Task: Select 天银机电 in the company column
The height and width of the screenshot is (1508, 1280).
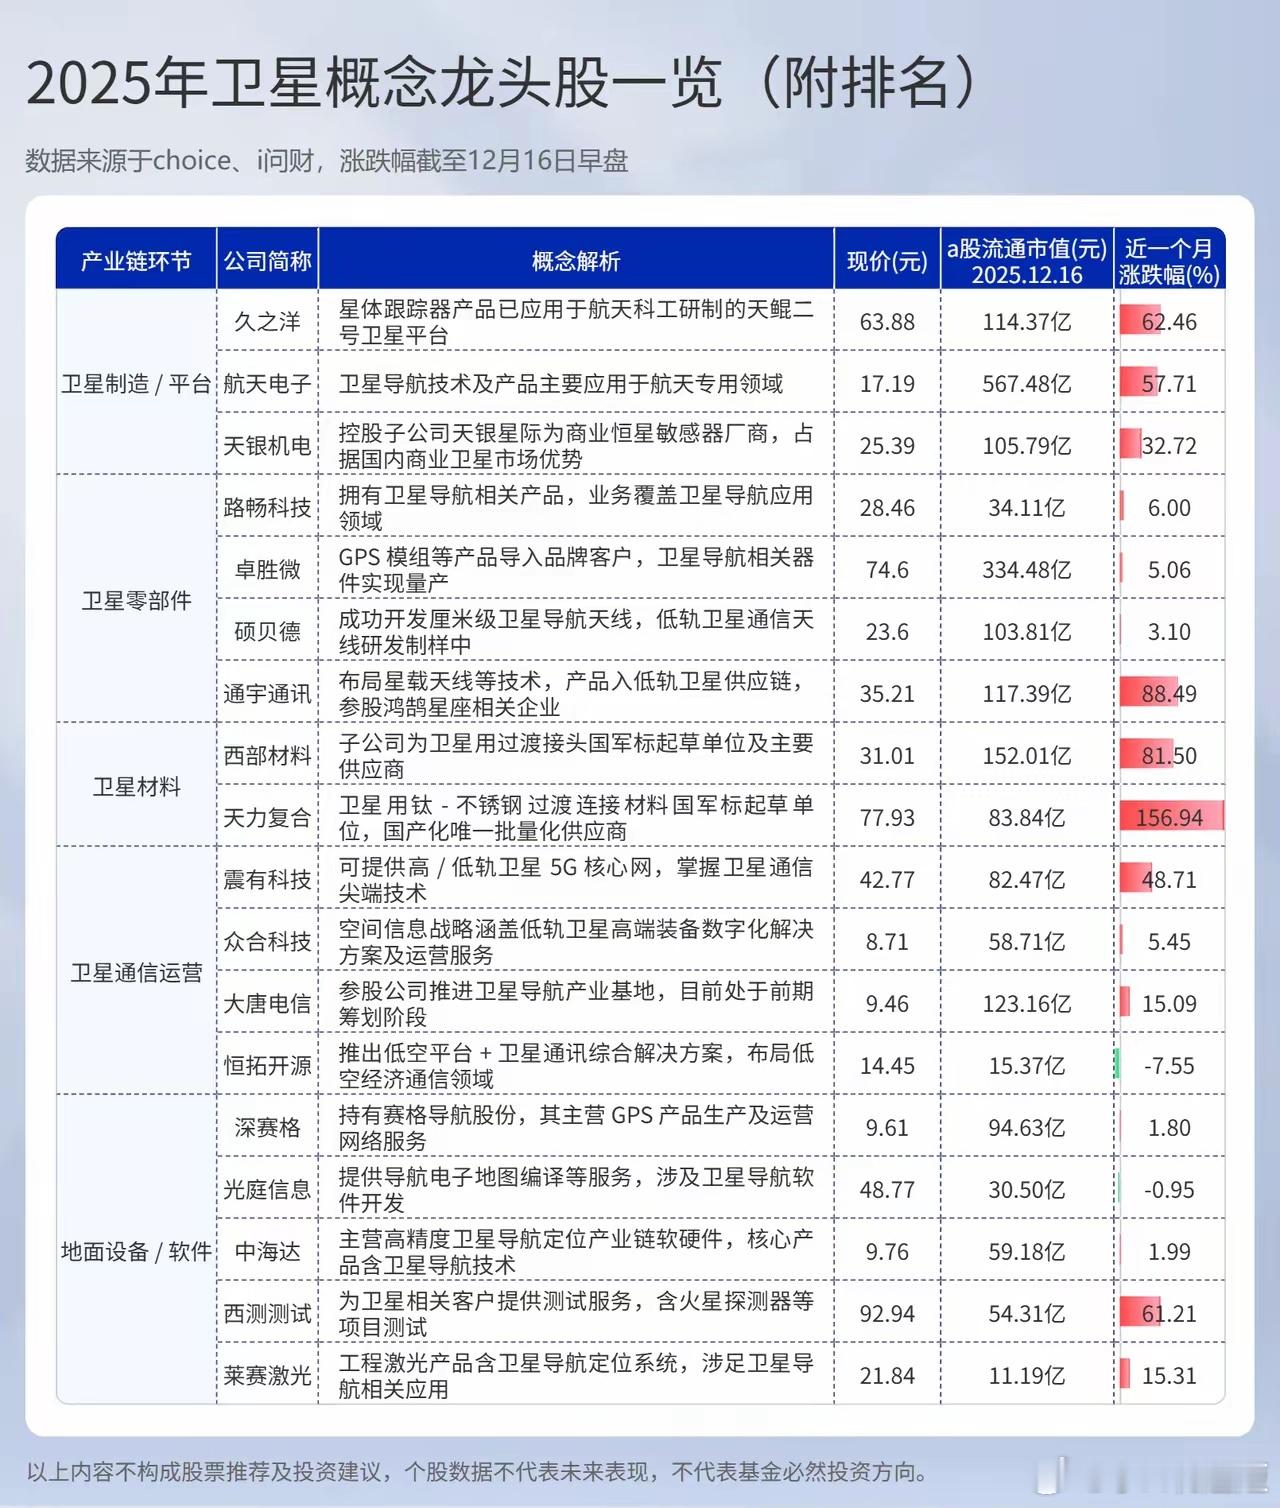Action: coord(267,444)
